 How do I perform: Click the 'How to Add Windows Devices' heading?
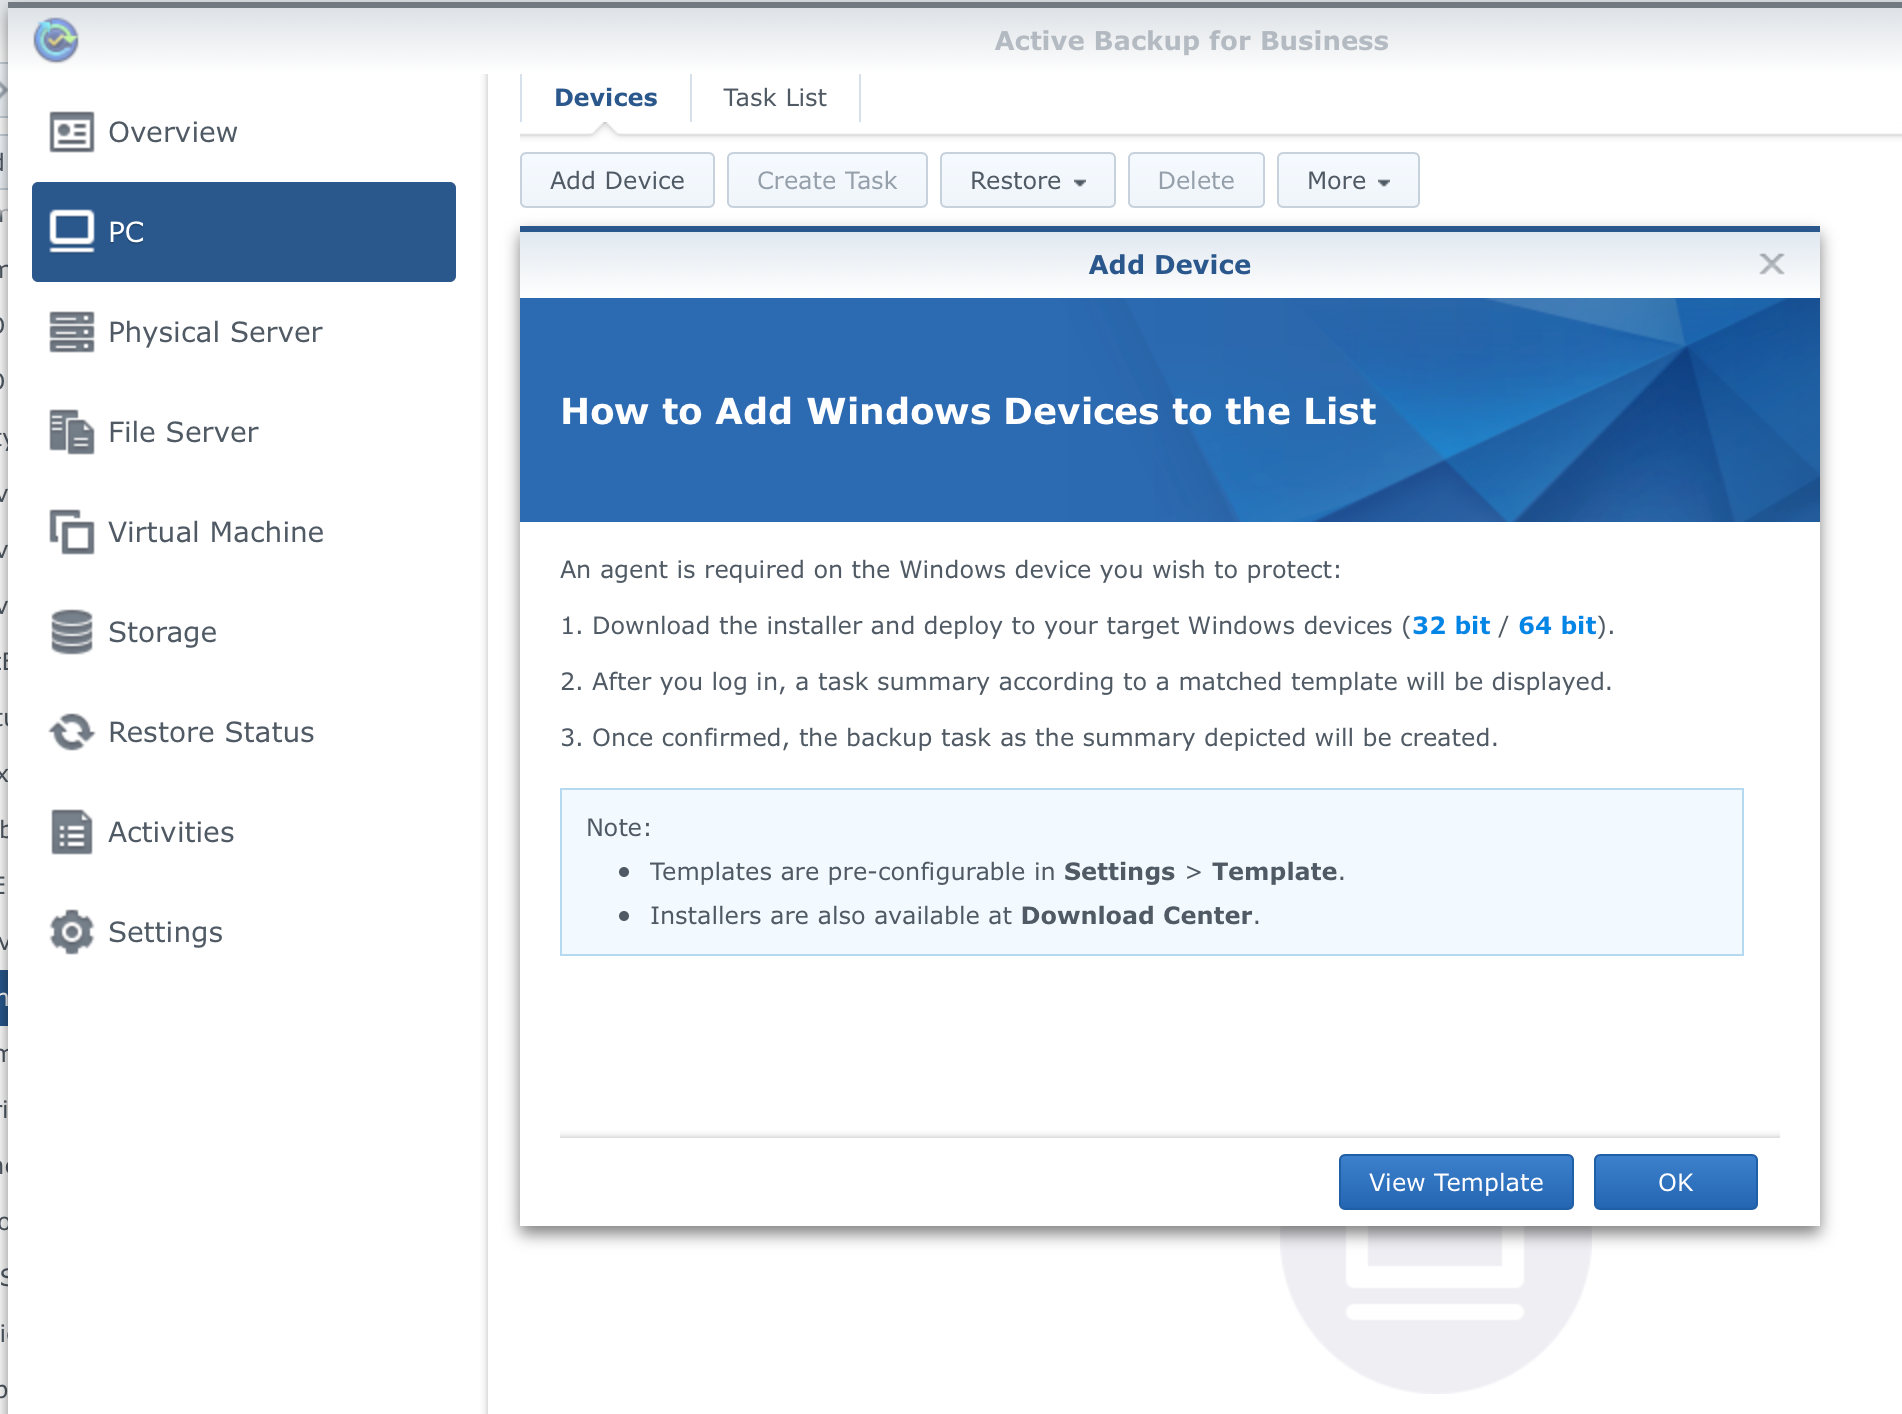pos(968,412)
